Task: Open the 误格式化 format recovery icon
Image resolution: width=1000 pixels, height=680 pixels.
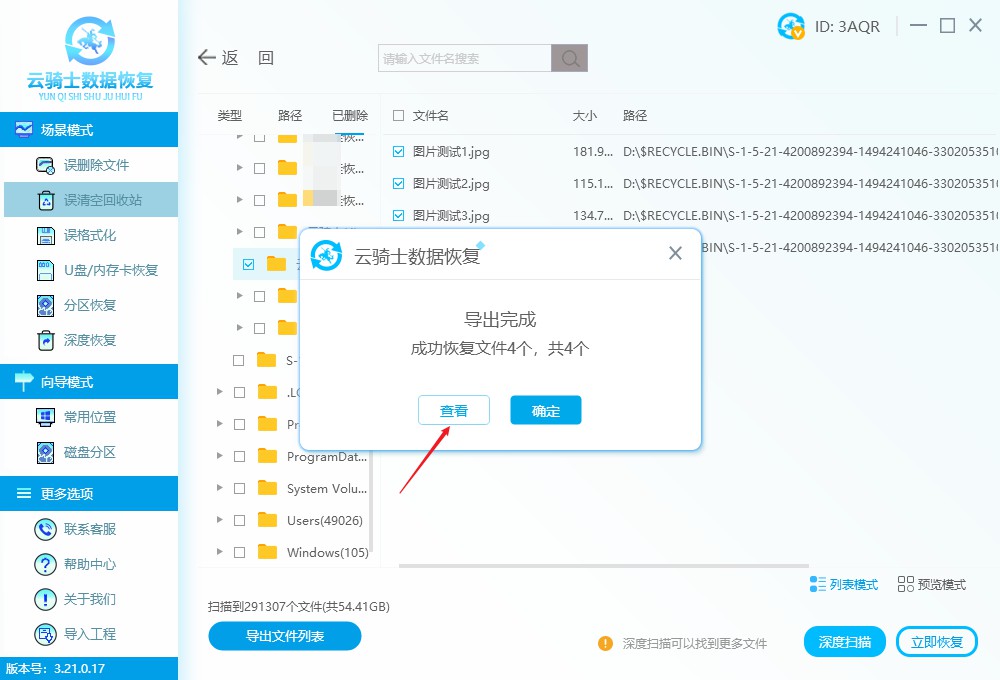Action: coord(45,235)
